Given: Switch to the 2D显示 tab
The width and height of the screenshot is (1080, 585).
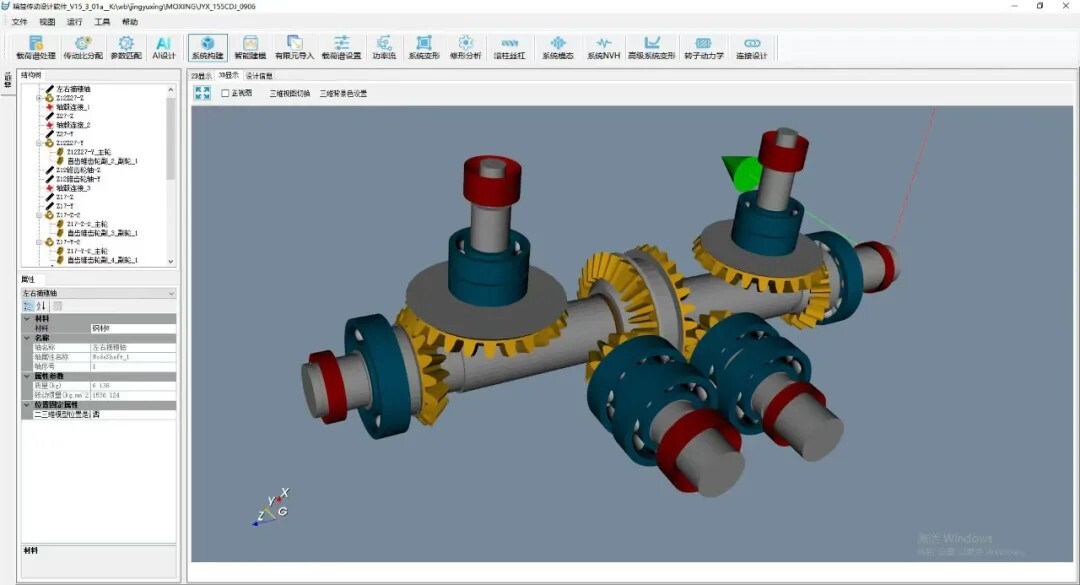Looking at the screenshot, I should [202, 75].
